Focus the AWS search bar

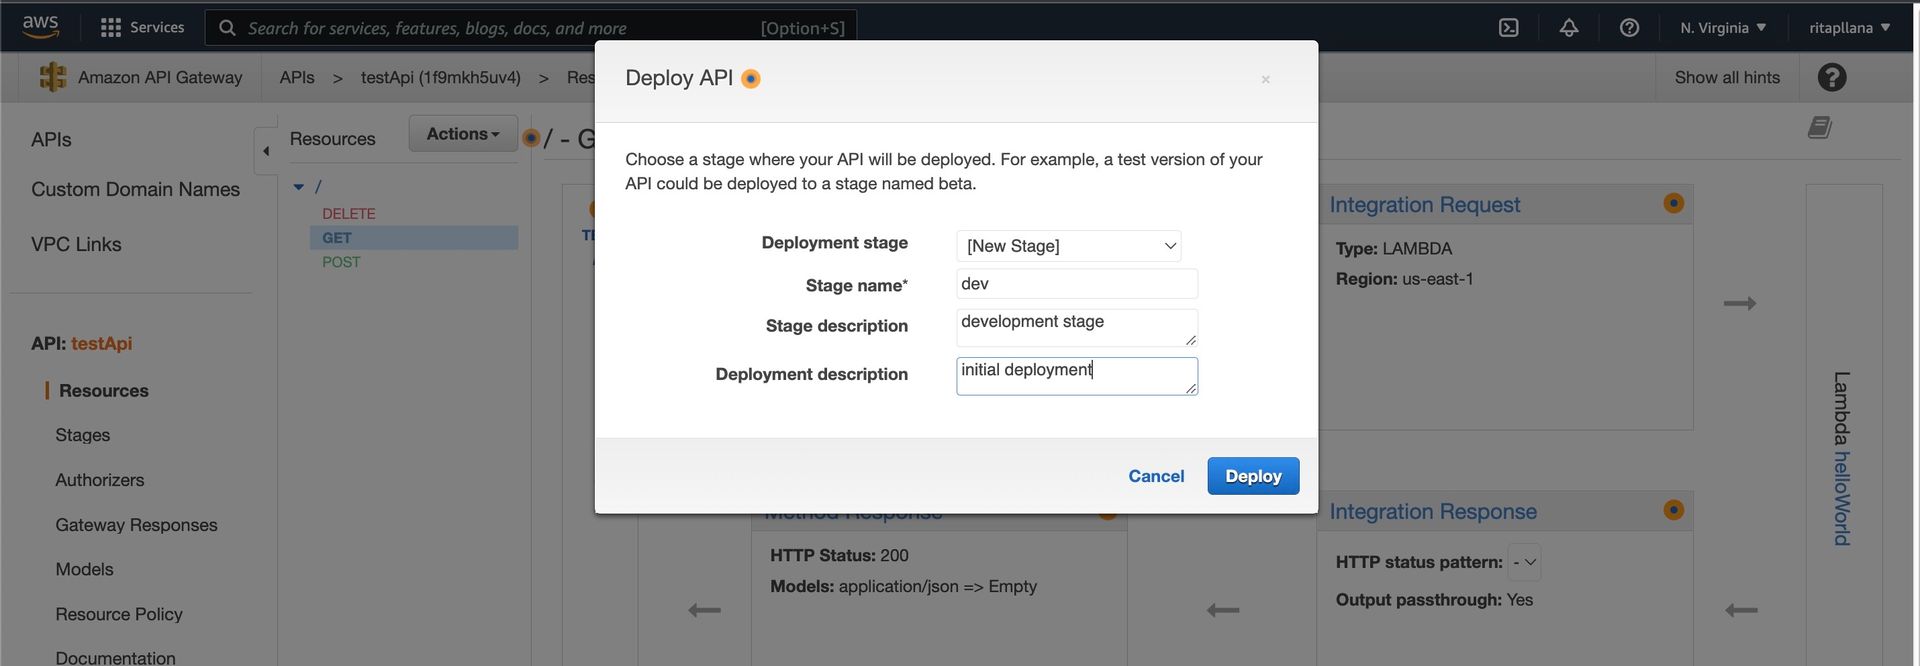531,28
